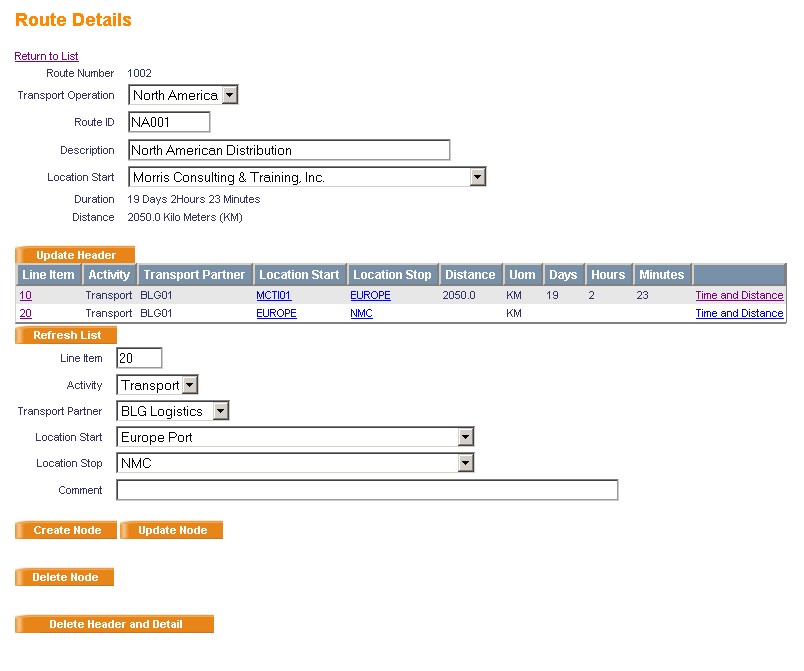Open line item 10 link
This screenshot has height=671, width=804.
click(x=25, y=295)
